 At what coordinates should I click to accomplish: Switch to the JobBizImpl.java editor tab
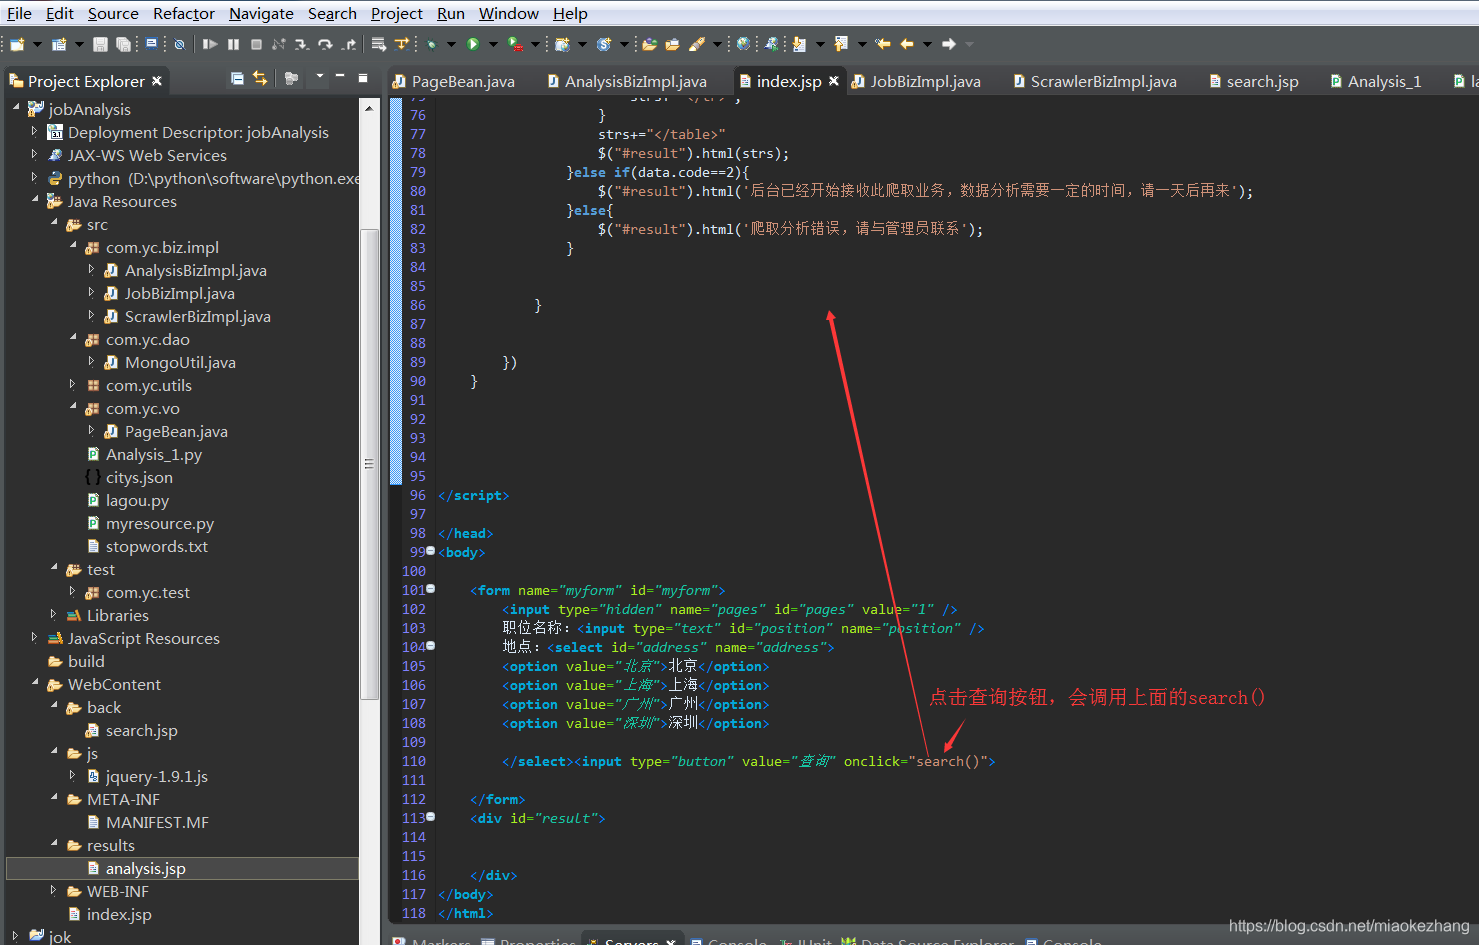916,81
